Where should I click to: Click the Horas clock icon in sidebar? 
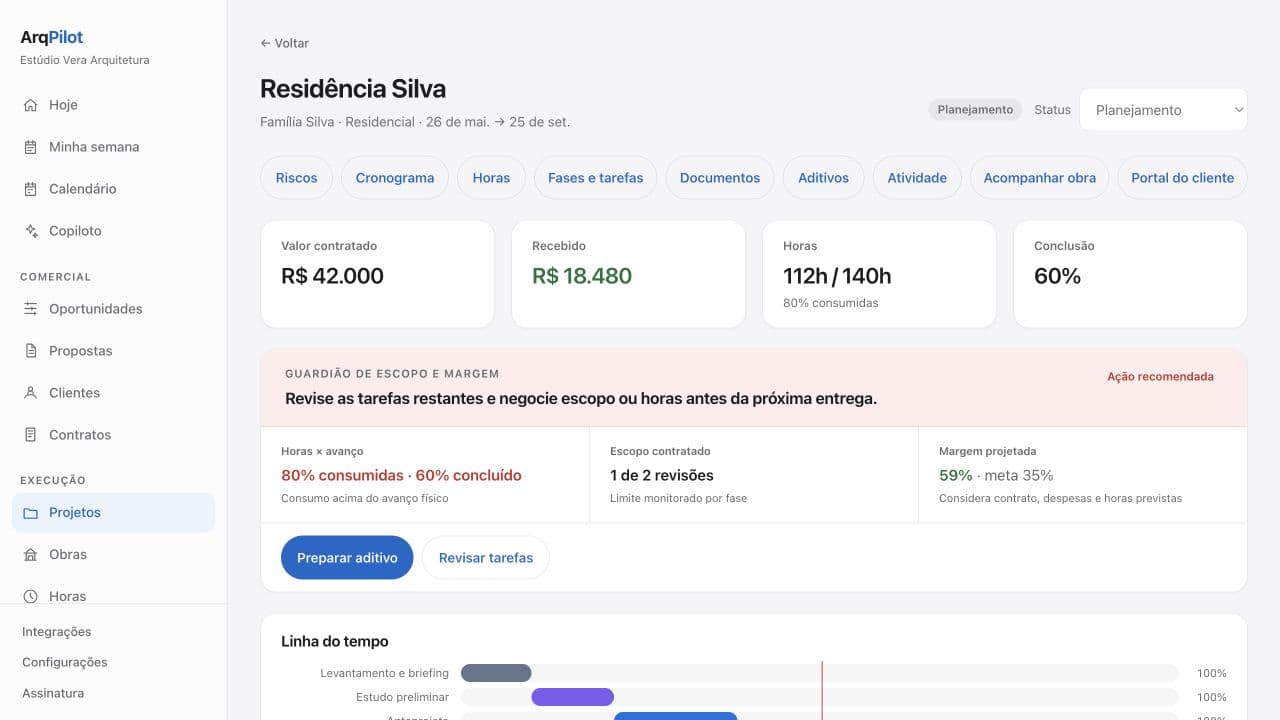coord(30,596)
